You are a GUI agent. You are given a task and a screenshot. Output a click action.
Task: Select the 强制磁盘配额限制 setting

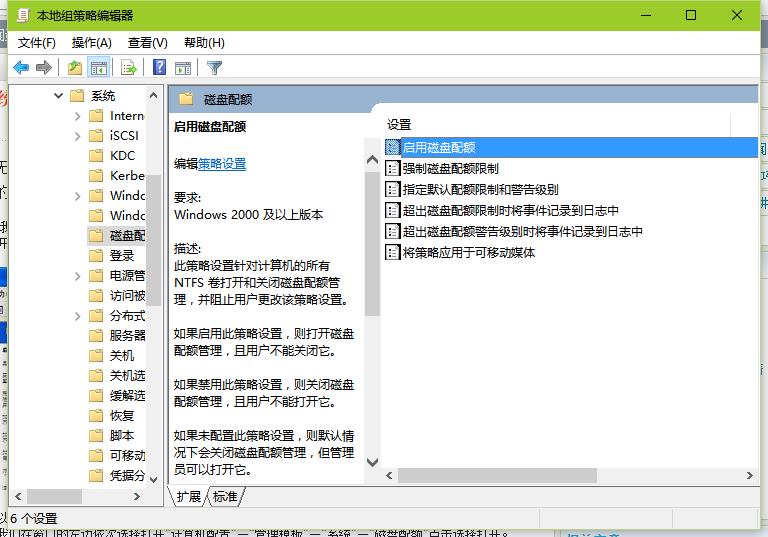click(x=450, y=168)
